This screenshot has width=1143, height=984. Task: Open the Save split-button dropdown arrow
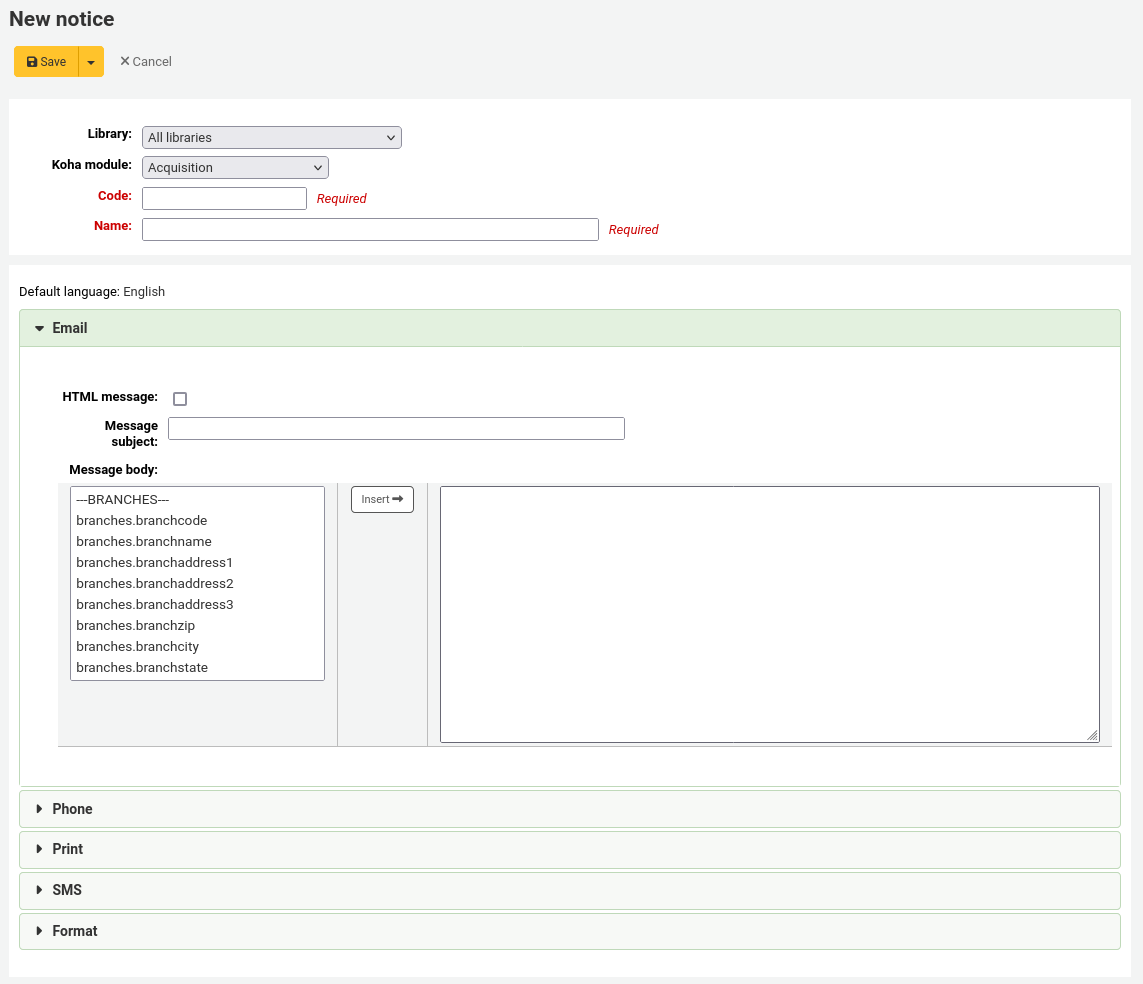90,61
